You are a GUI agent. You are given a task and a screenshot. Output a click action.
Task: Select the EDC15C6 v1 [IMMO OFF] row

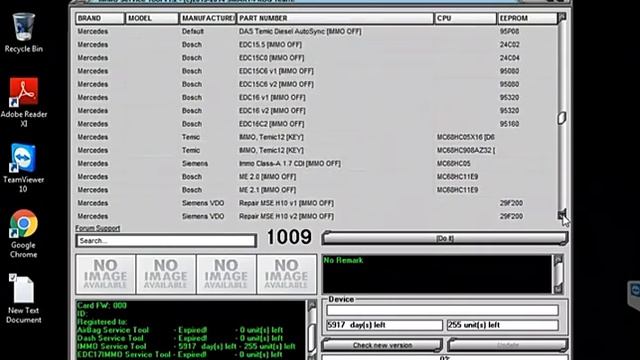click(316, 71)
